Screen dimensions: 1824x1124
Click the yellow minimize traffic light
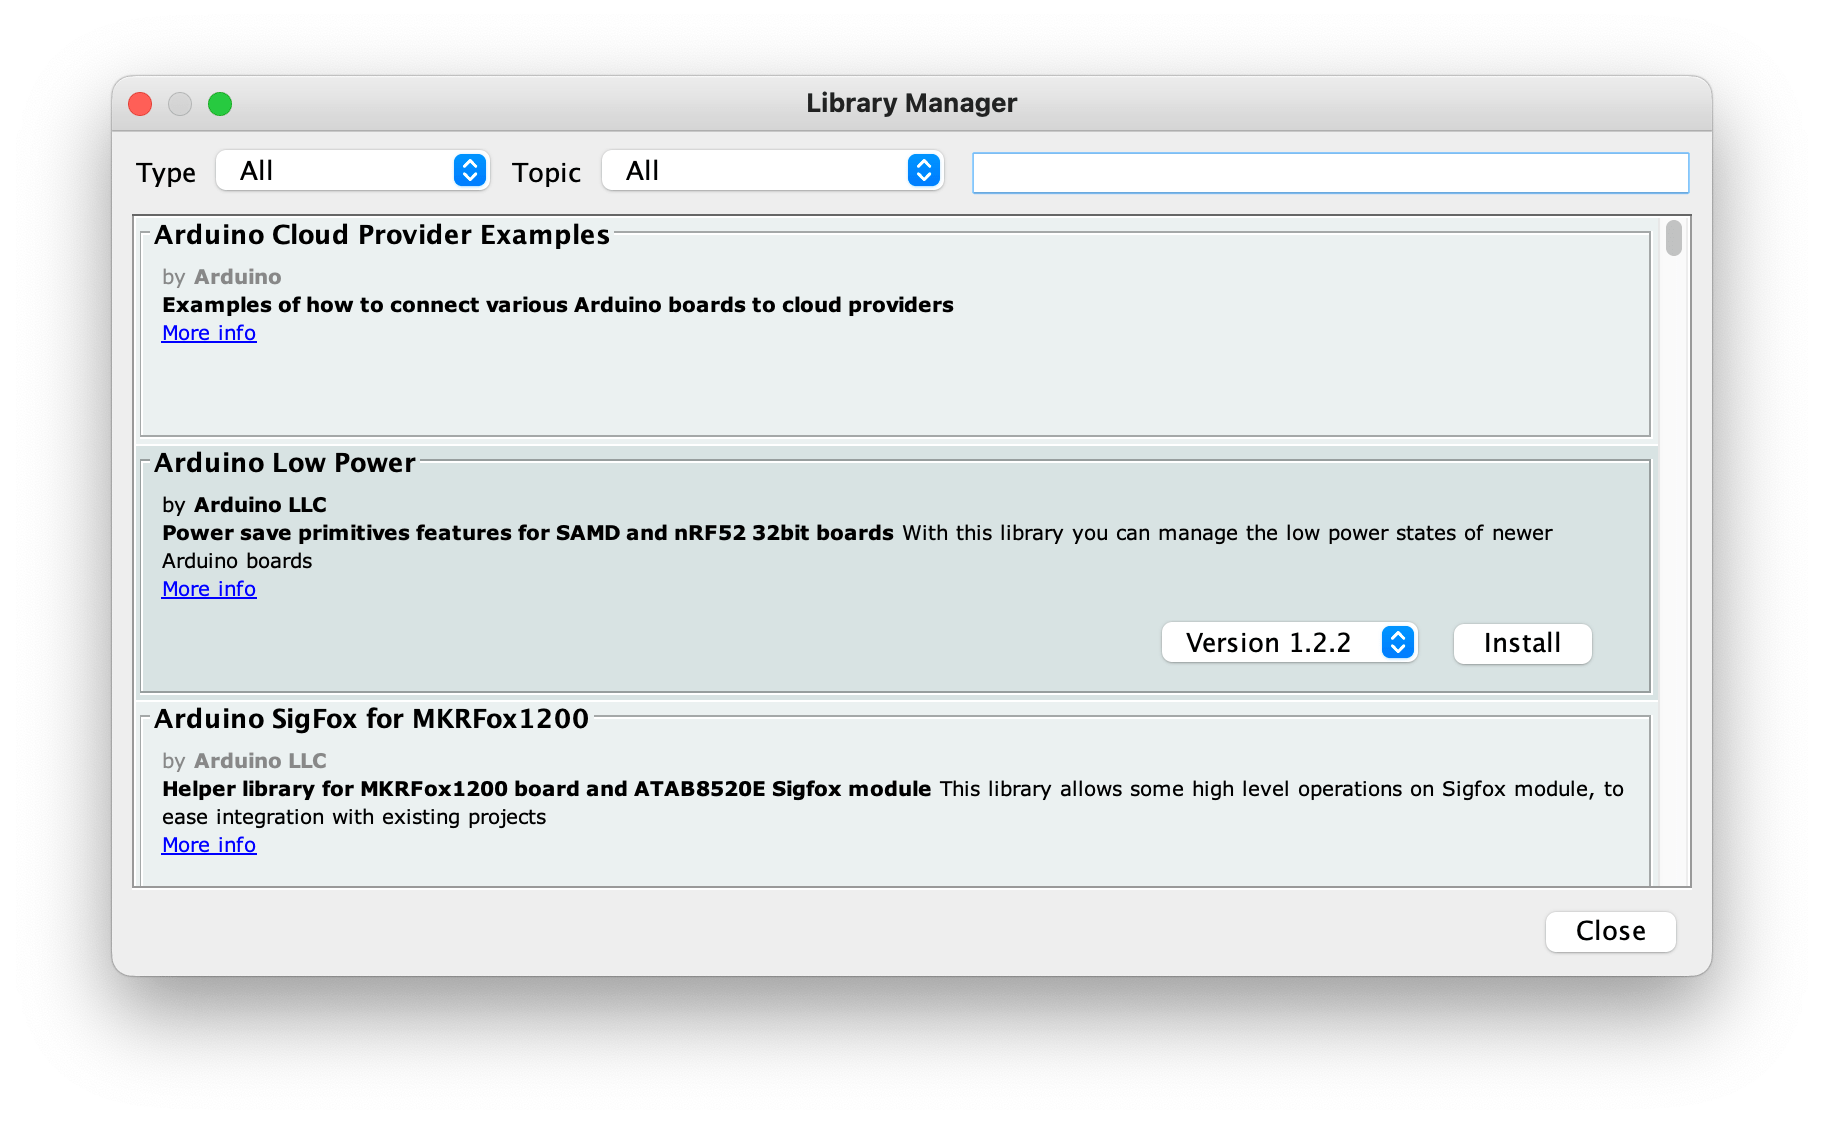[180, 103]
